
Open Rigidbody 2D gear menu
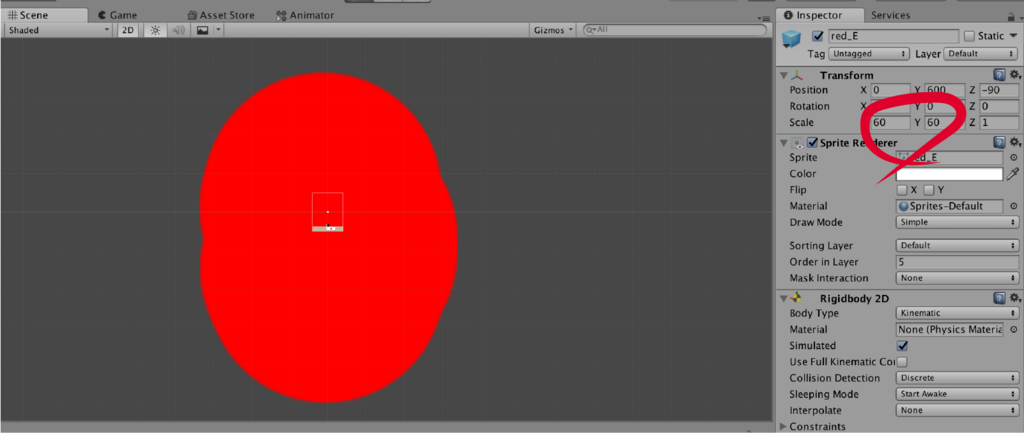coord(1015,298)
